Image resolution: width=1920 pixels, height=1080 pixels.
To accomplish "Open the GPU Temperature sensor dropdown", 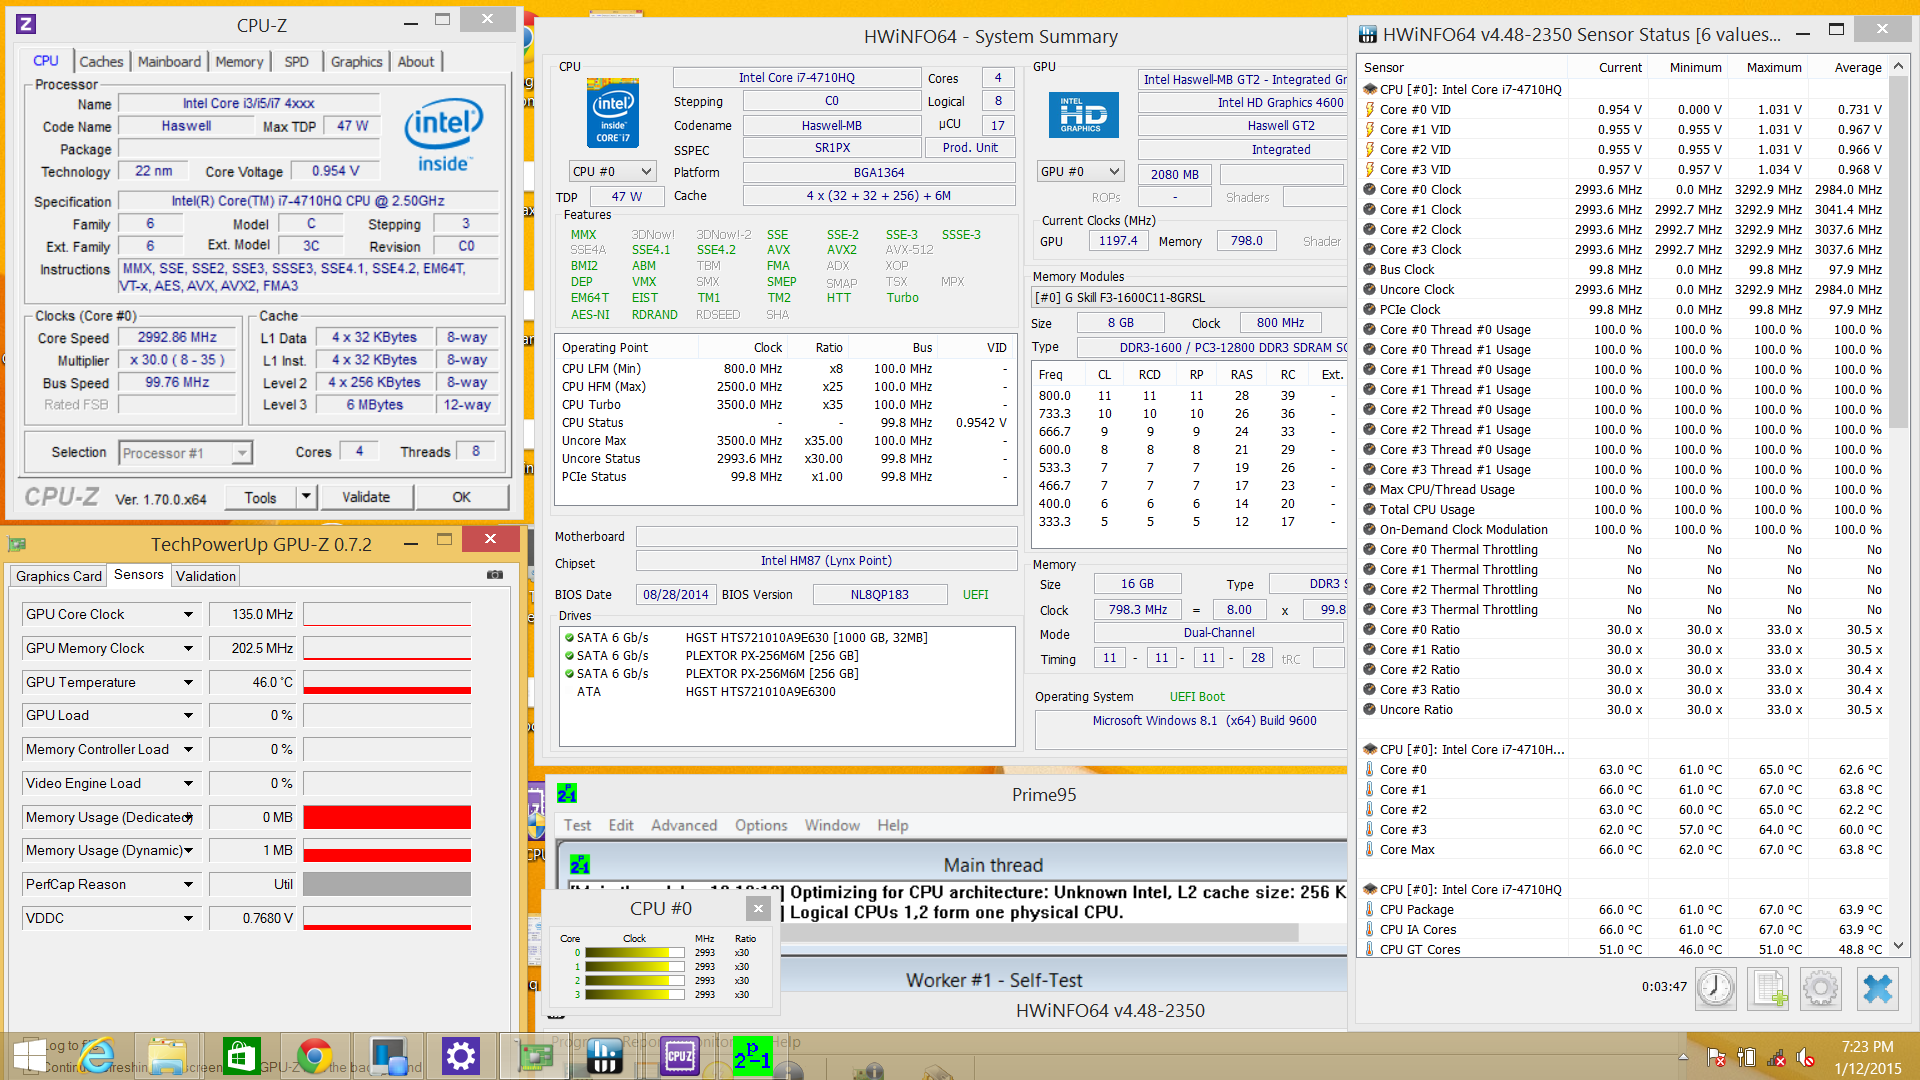I will [x=188, y=682].
